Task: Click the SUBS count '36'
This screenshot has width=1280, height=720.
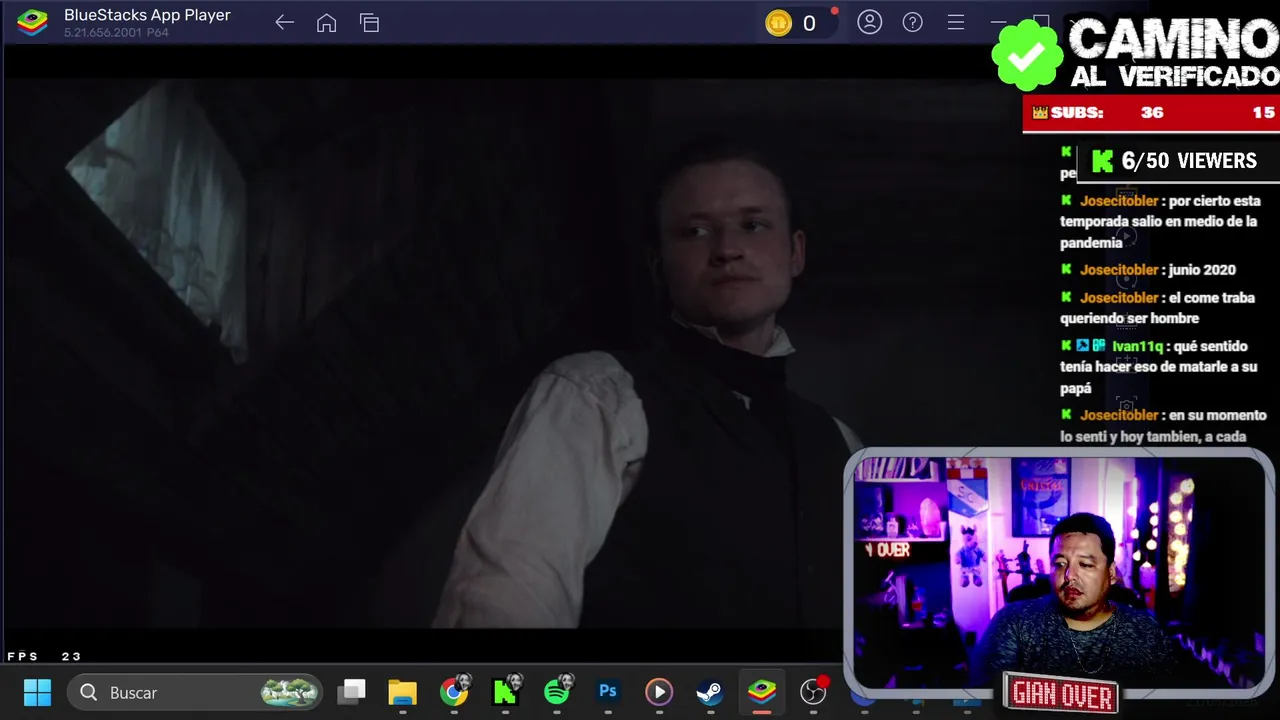Action: (x=1152, y=113)
